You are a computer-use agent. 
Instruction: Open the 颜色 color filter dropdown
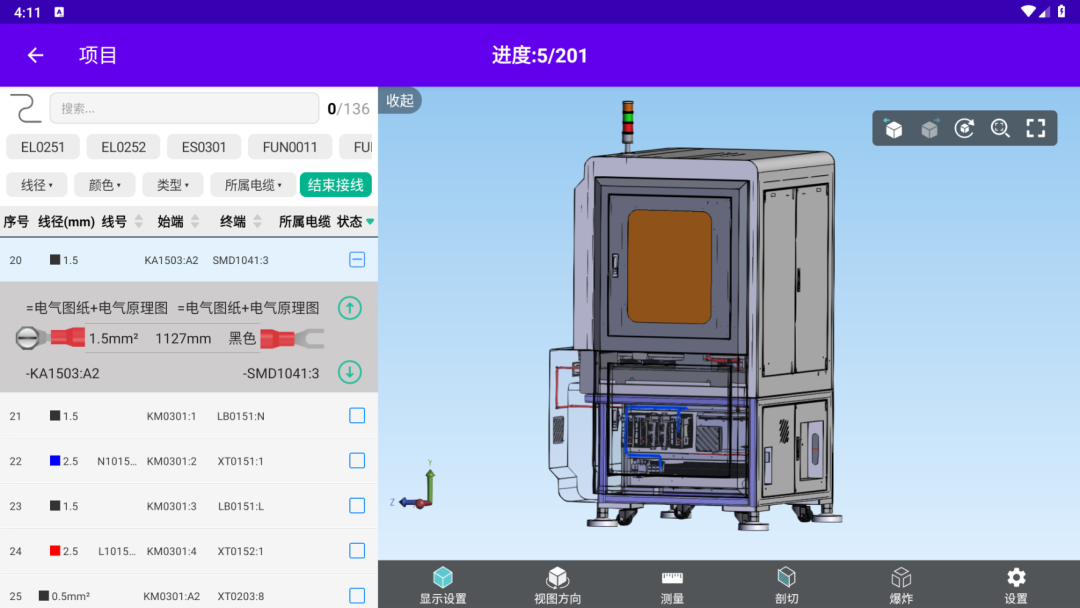[105, 185]
